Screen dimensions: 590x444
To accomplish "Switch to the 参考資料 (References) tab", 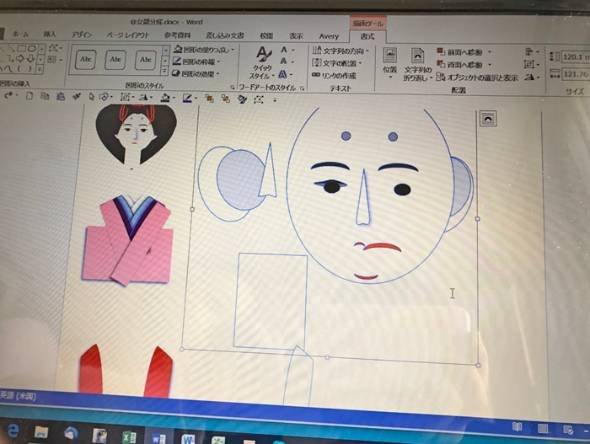I will [x=178, y=35].
